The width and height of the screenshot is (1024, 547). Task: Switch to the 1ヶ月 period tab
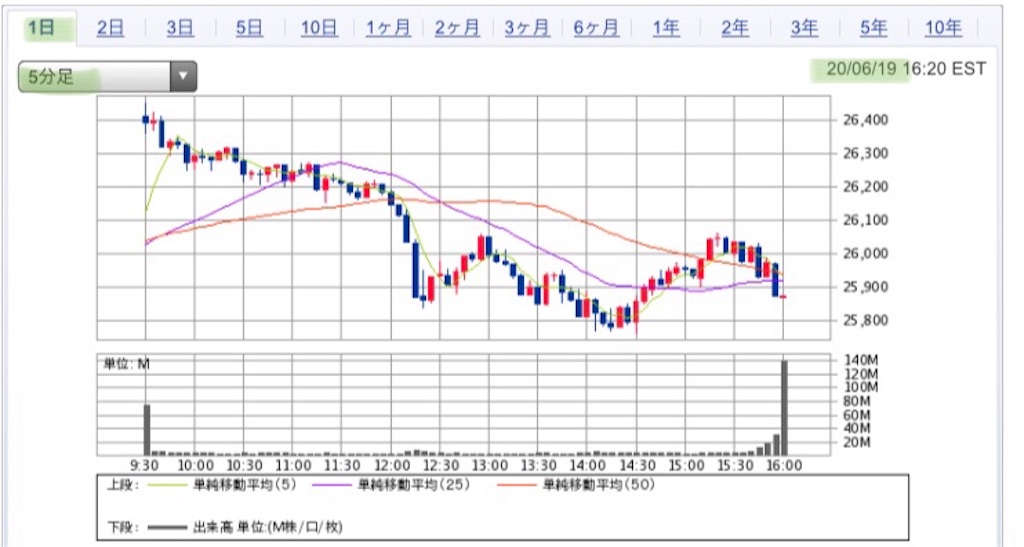tap(388, 28)
